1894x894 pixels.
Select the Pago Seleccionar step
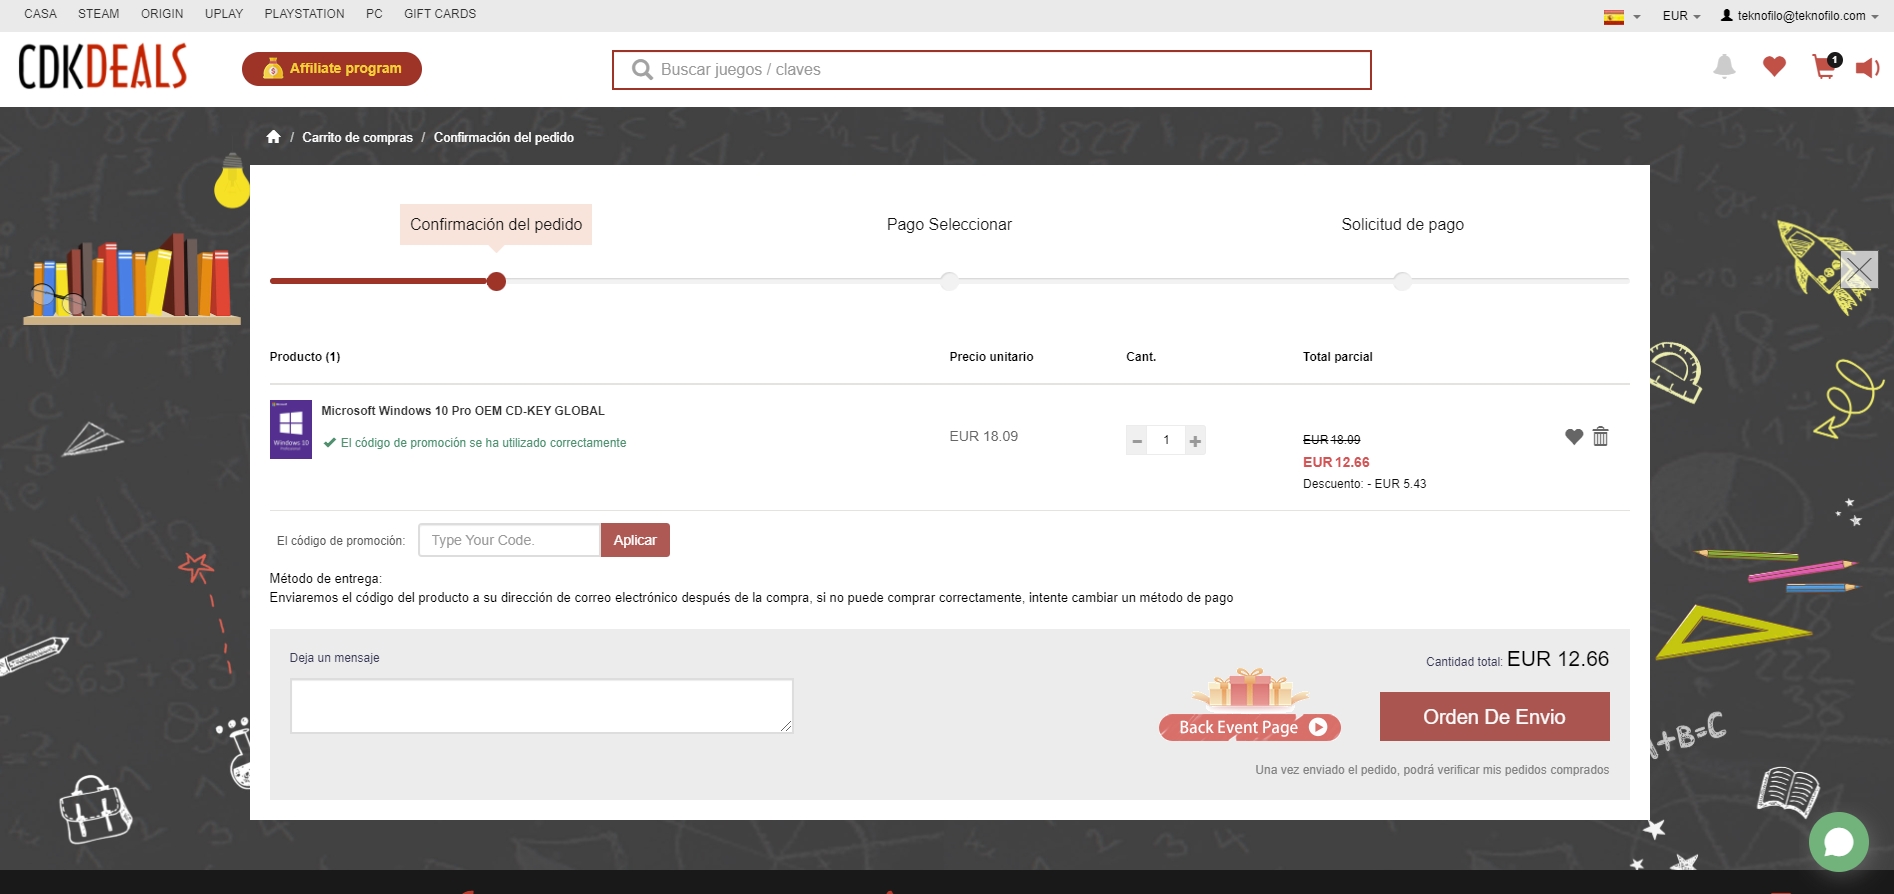point(949,225)
